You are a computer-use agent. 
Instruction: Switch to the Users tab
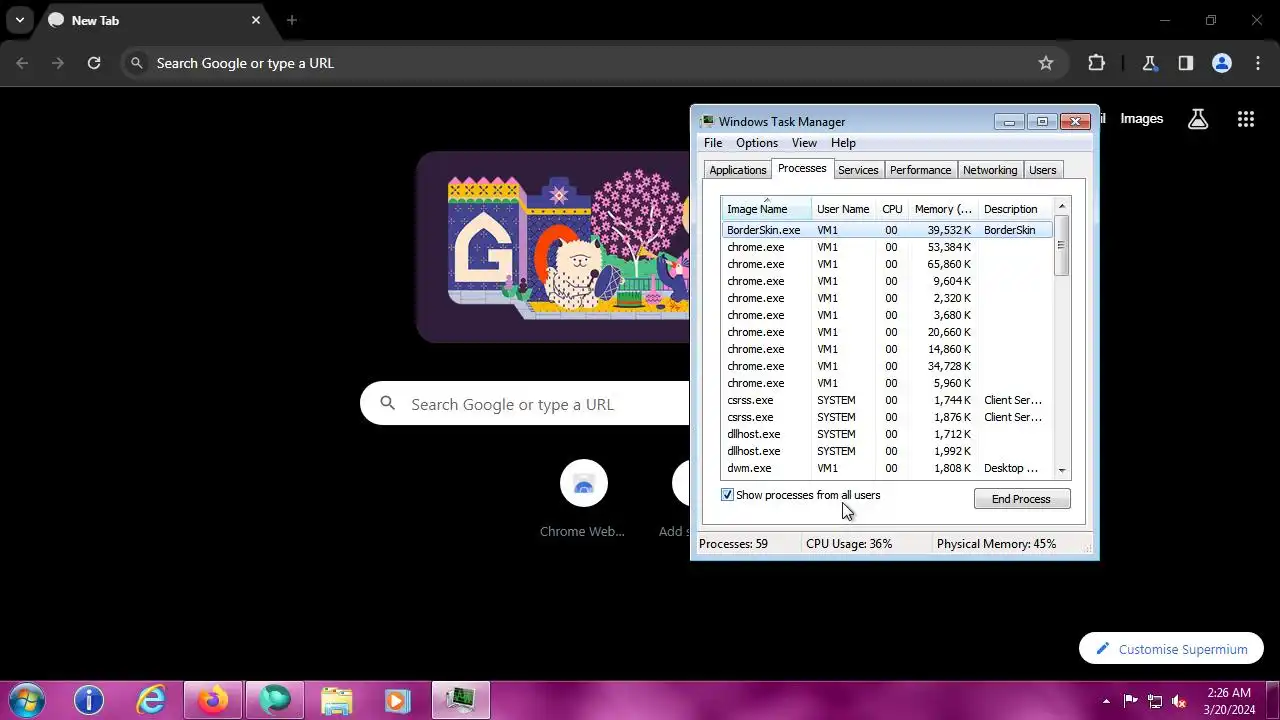1042,170
